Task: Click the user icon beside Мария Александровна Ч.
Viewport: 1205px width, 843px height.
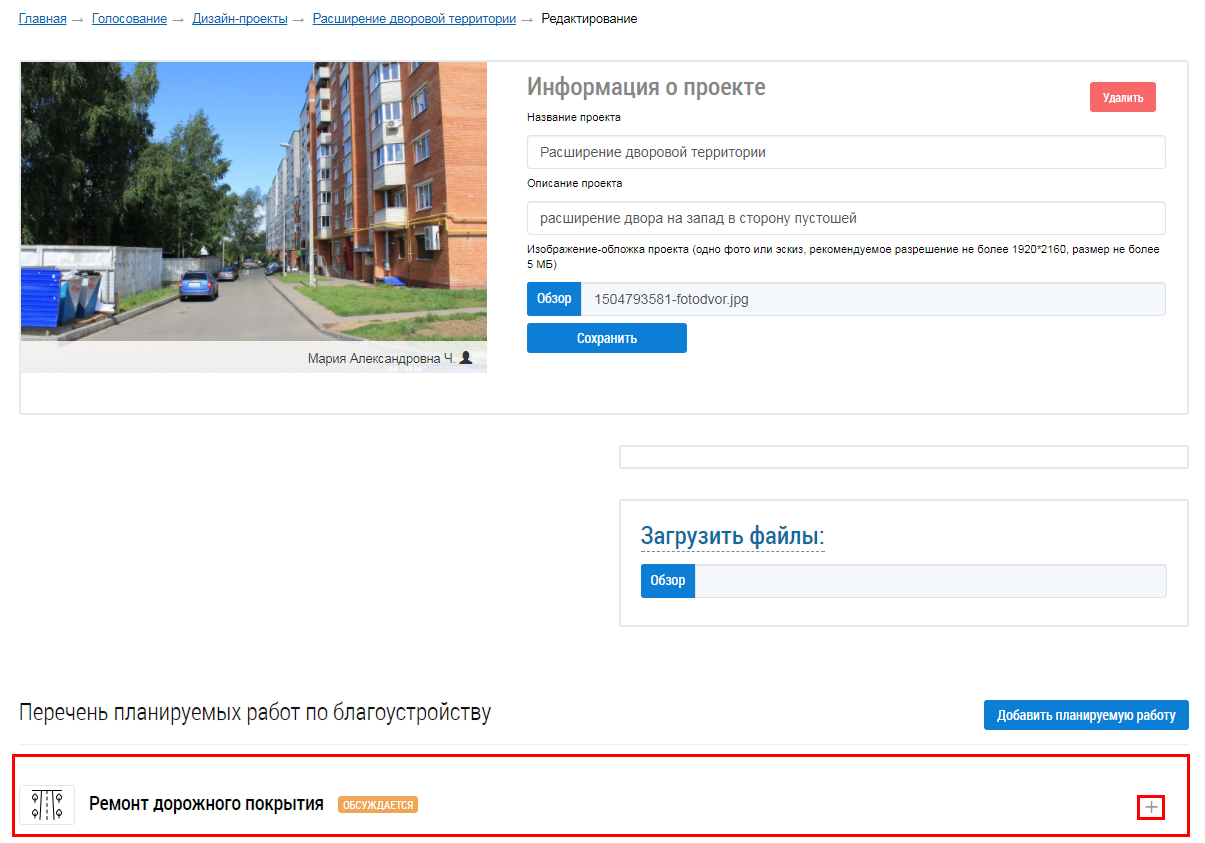Action: click(x=465, y=358)
